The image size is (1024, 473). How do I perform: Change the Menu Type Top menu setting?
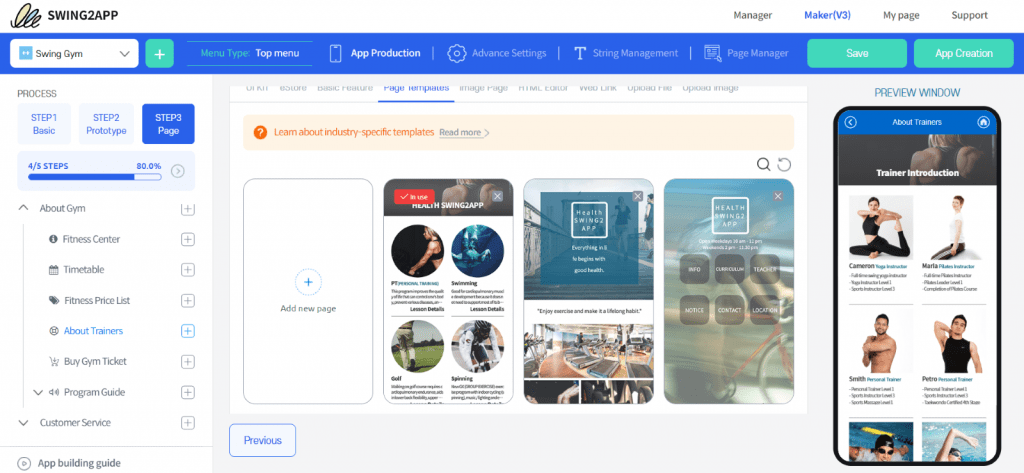pos(249,54)
